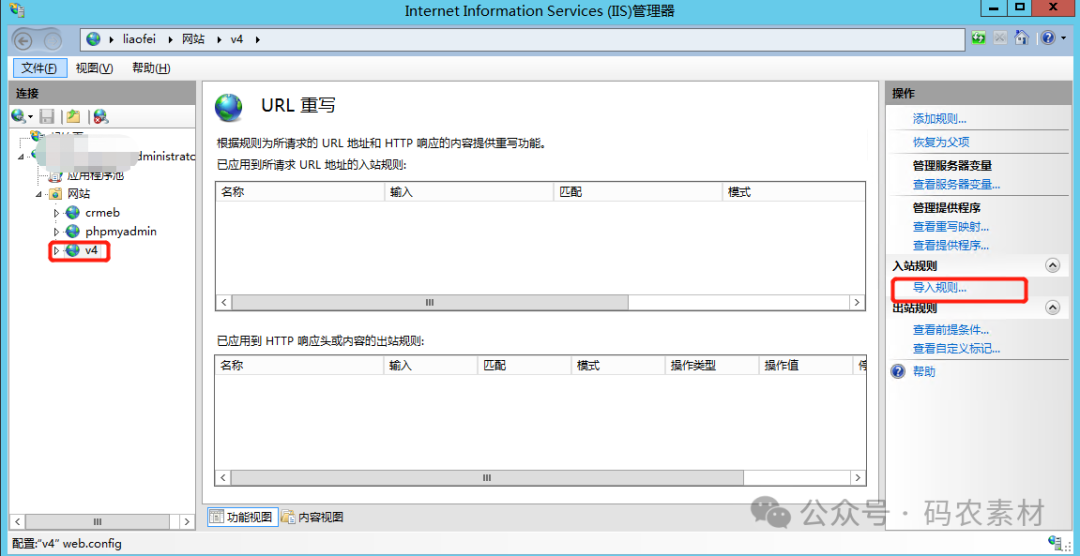Sort outbound rules by 操作值 column header
Image resolution: width=1080 pixels, height=556 pixels.
click(x=805, y=365)
